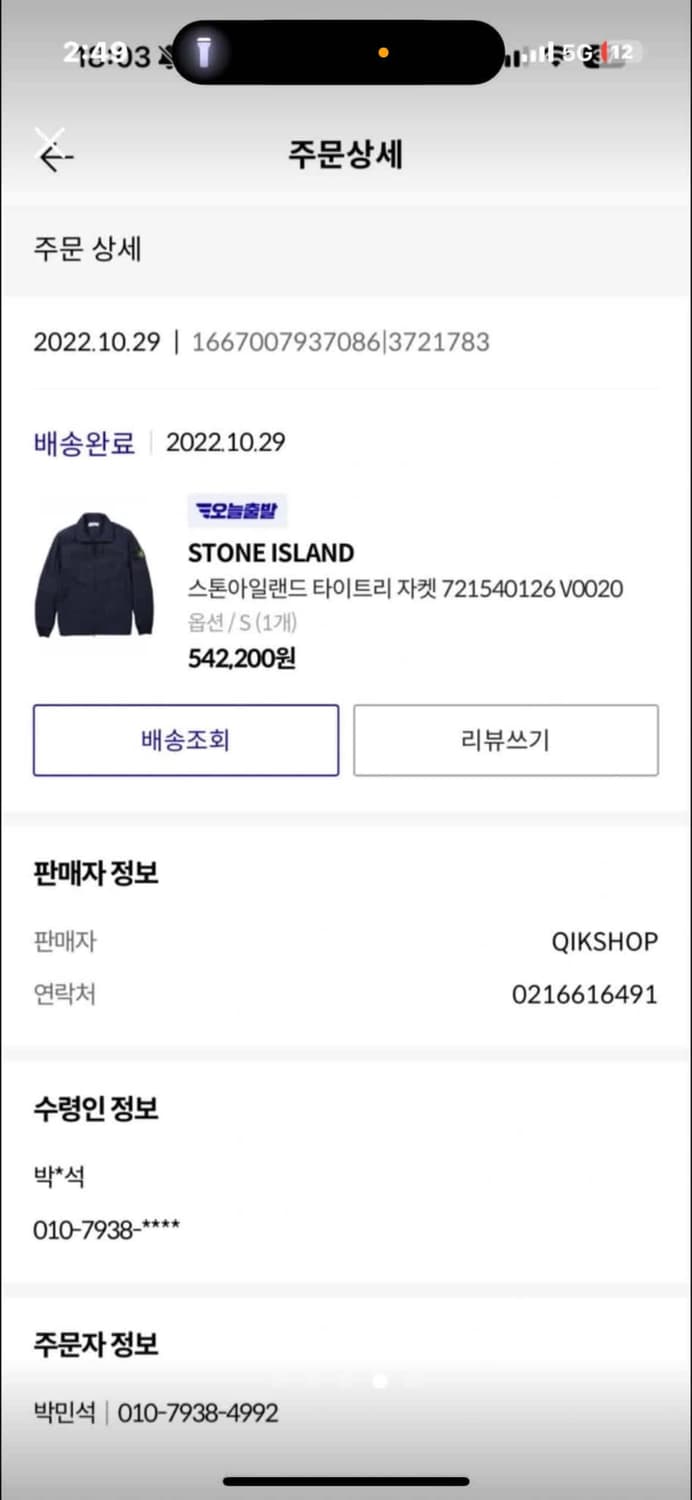
Task: Tap the orderer phone number 010-7938-4992
Action: pyautogui.click(x=198, y=1413)
